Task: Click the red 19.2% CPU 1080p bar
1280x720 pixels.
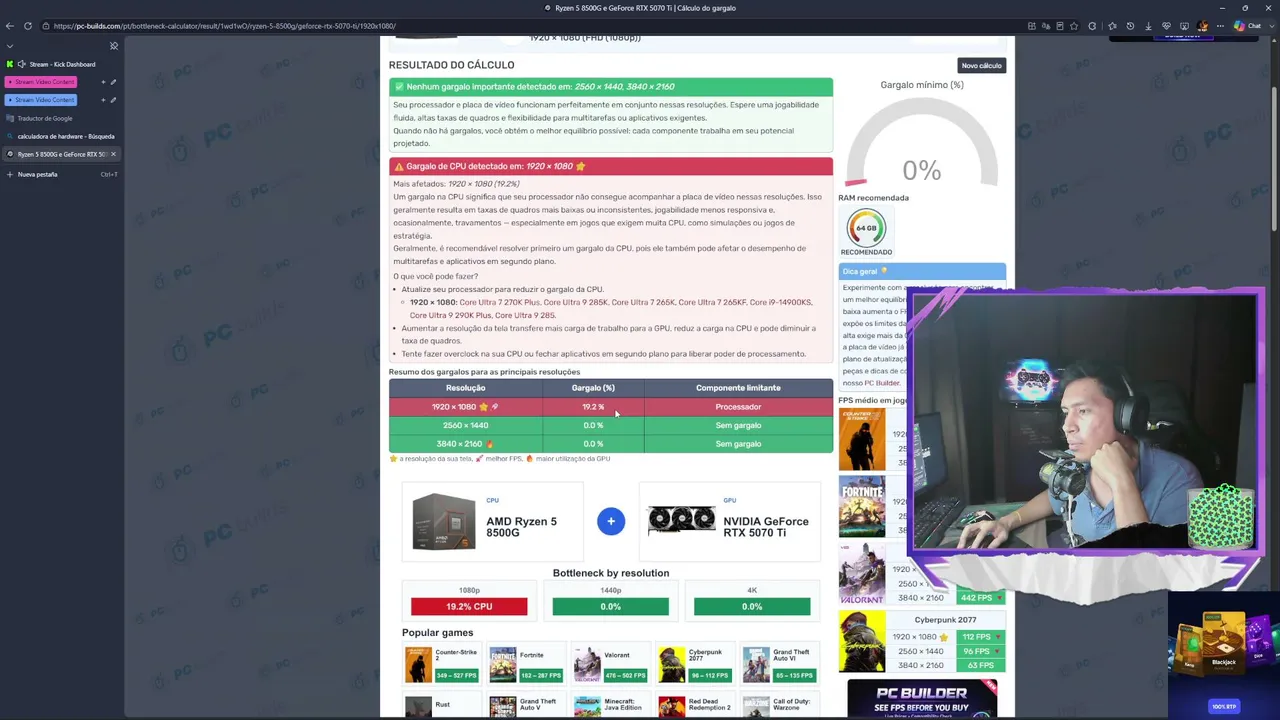Action: point(469,607)
